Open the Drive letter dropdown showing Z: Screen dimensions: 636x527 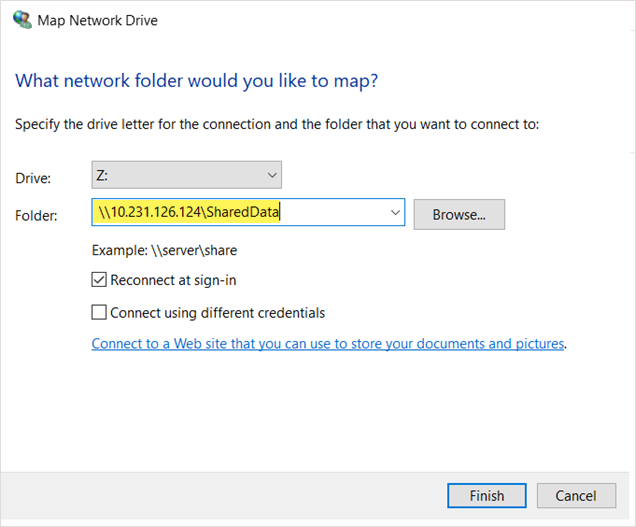tap(187, 175)
